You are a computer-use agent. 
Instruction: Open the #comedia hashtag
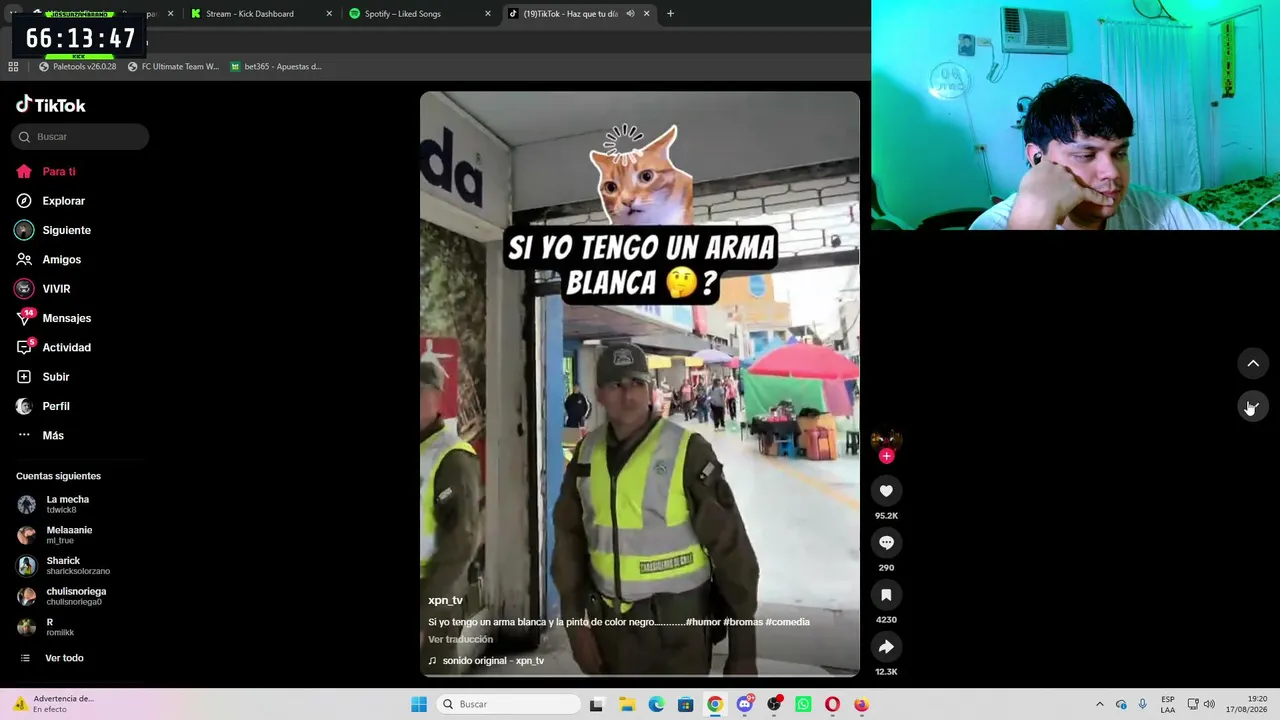(x=788, y=622)
